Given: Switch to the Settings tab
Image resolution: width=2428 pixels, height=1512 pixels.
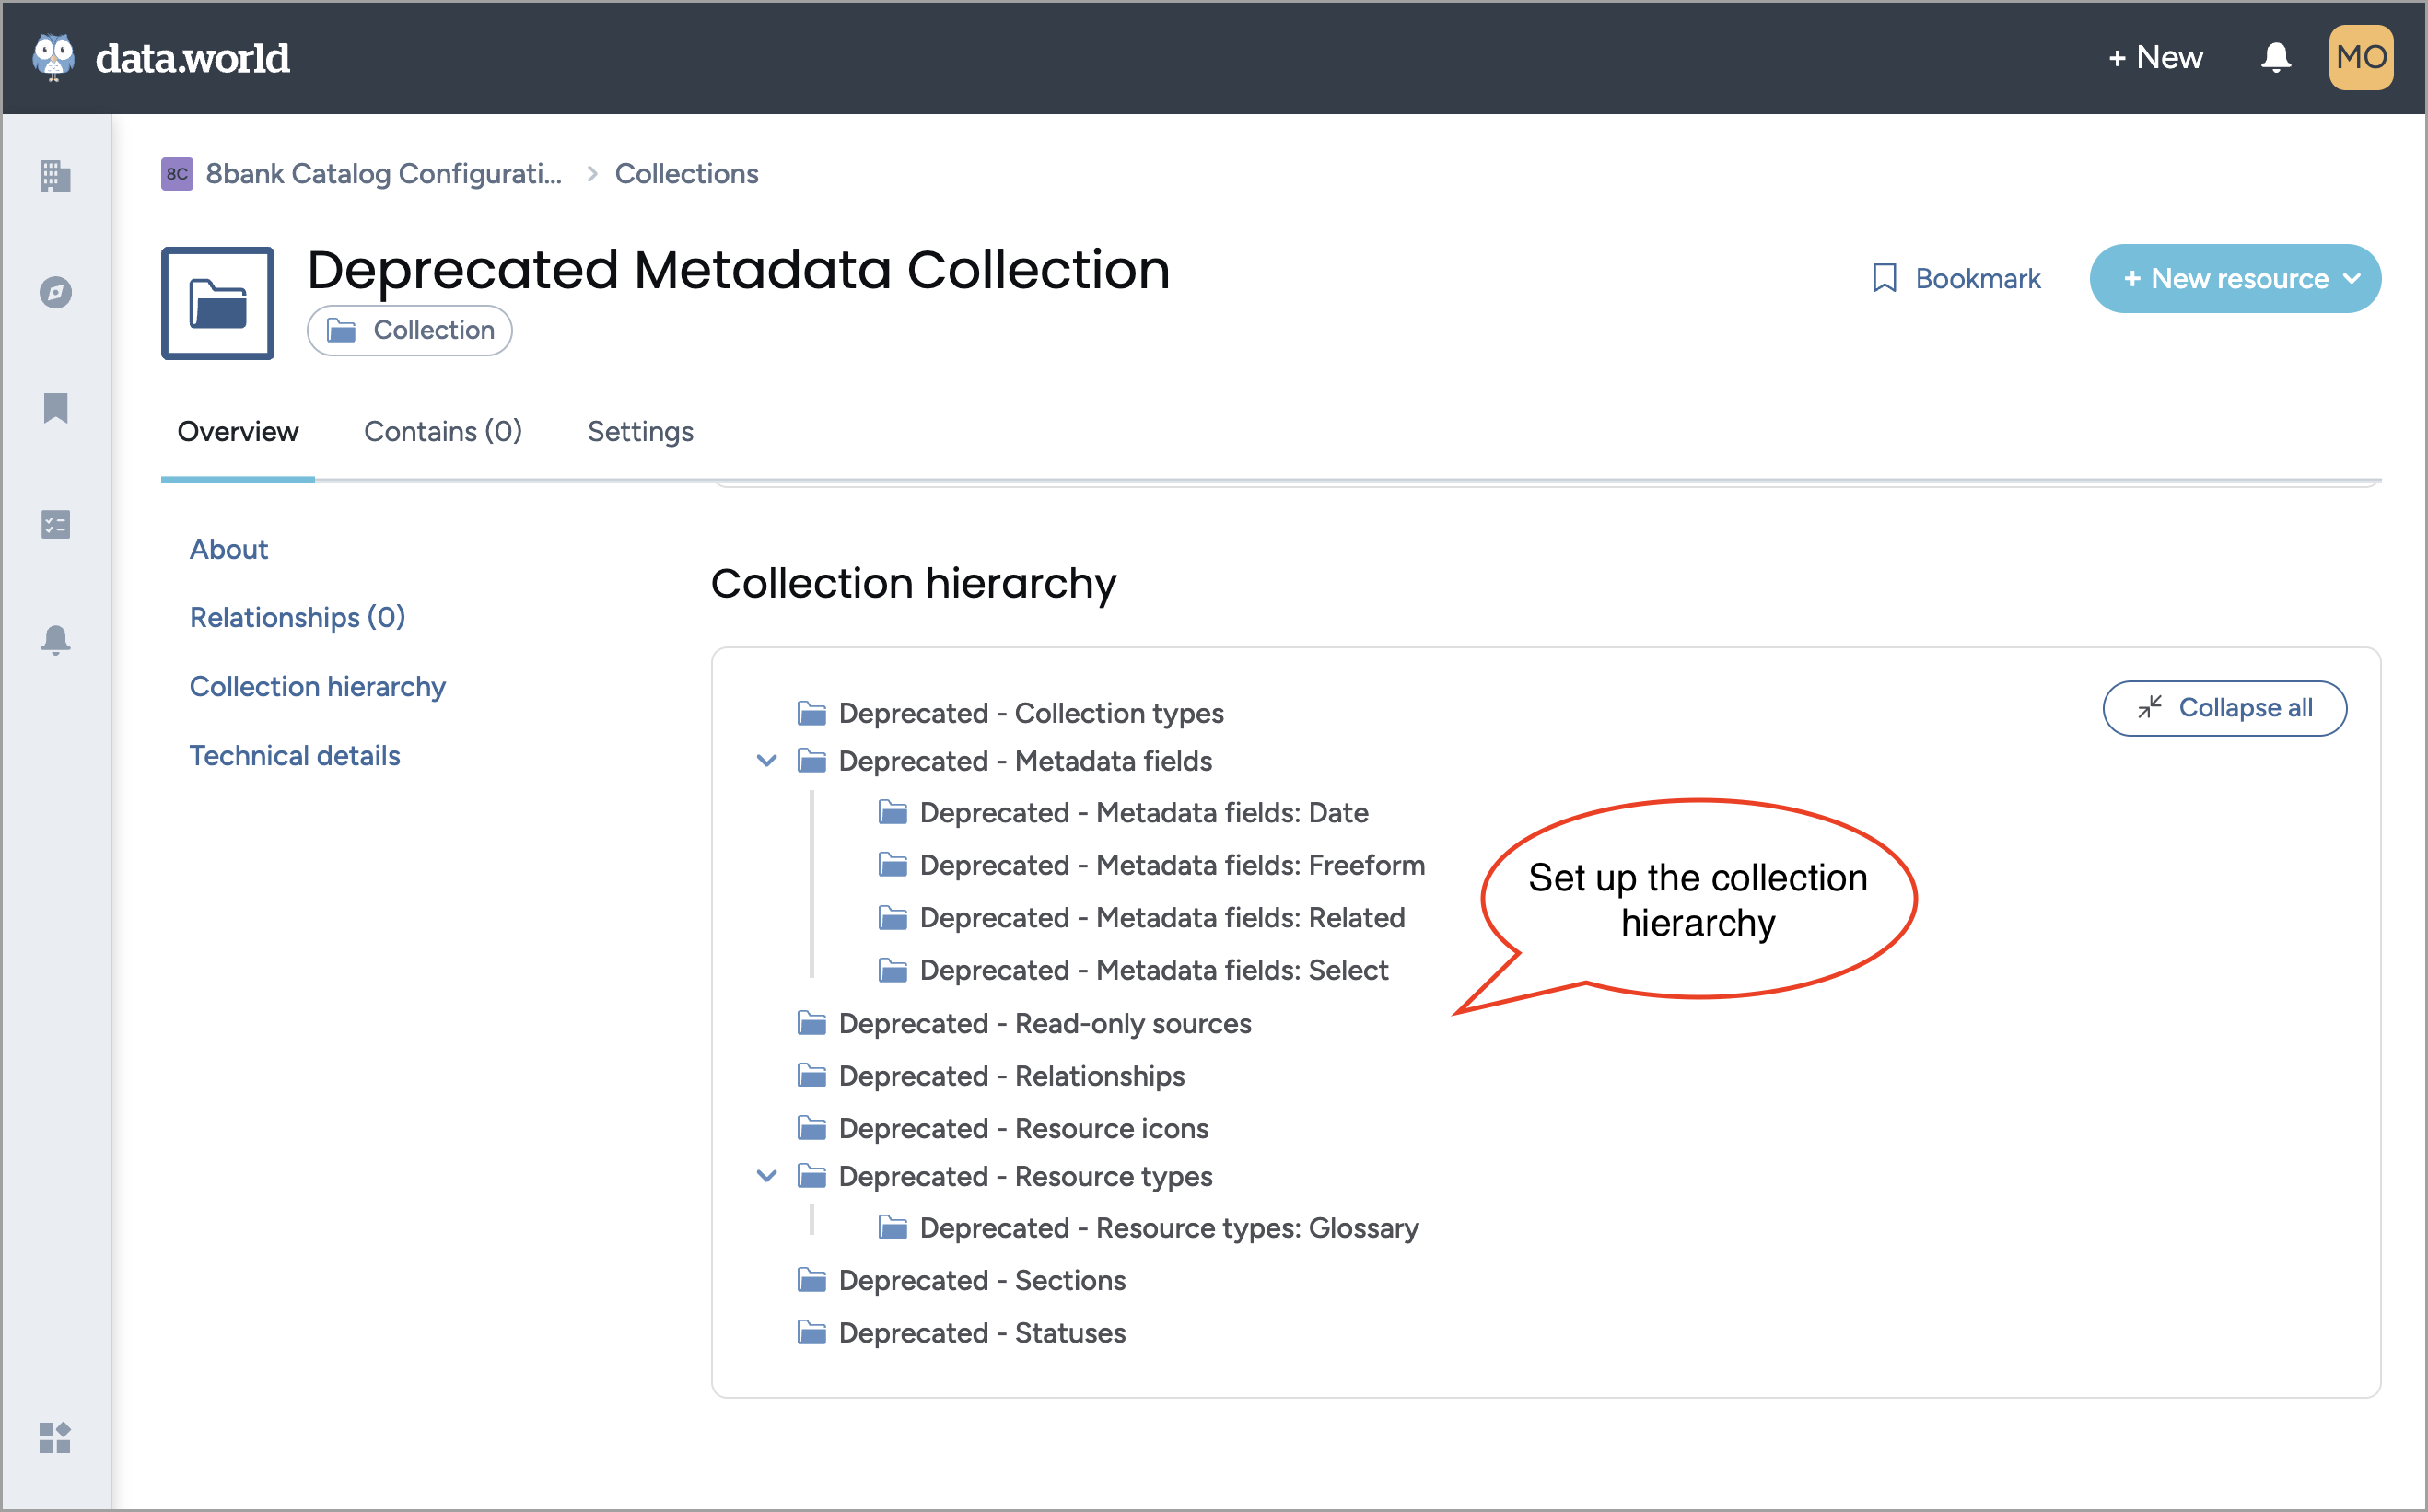Looking at the screenshot, I should click(639, 430).
